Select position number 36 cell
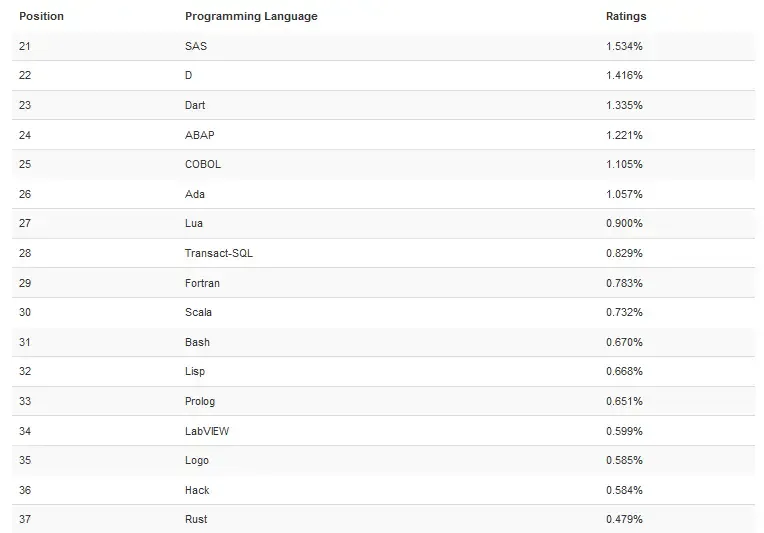Screen dimensions: 764x533 25,490
